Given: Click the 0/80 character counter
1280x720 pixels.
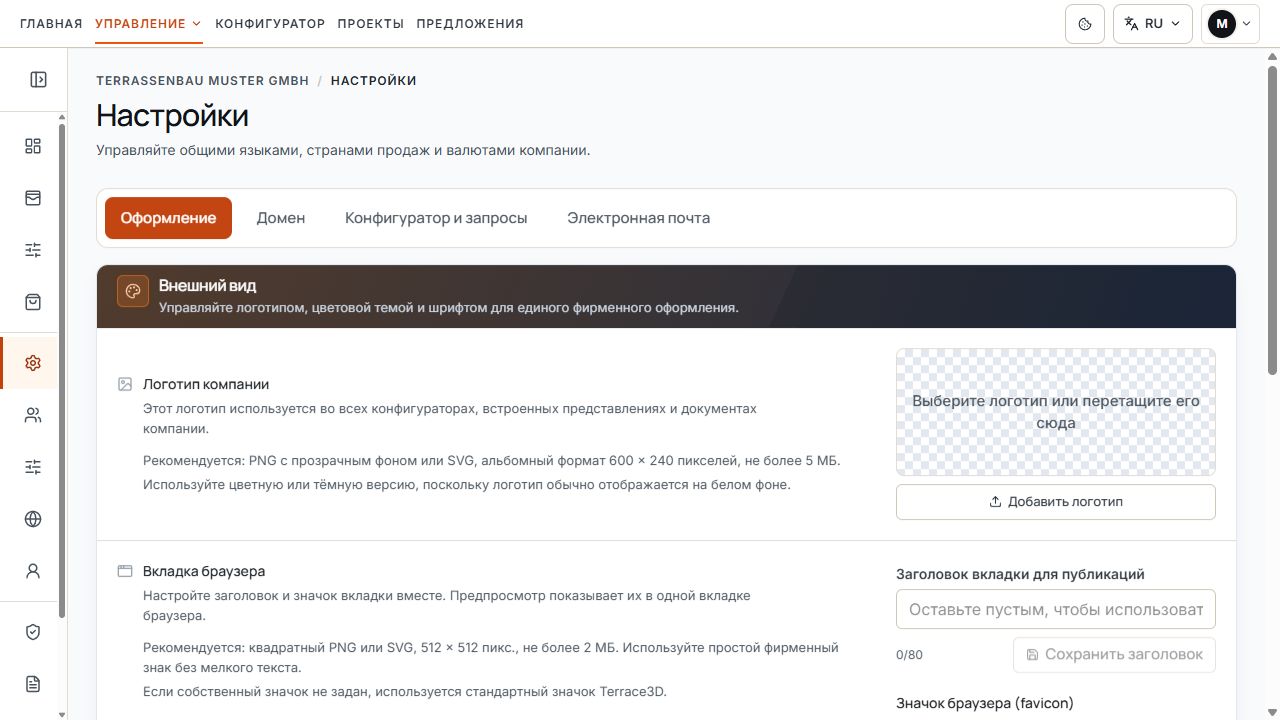Looking at the screenshot, I should (x=910, y=655).
